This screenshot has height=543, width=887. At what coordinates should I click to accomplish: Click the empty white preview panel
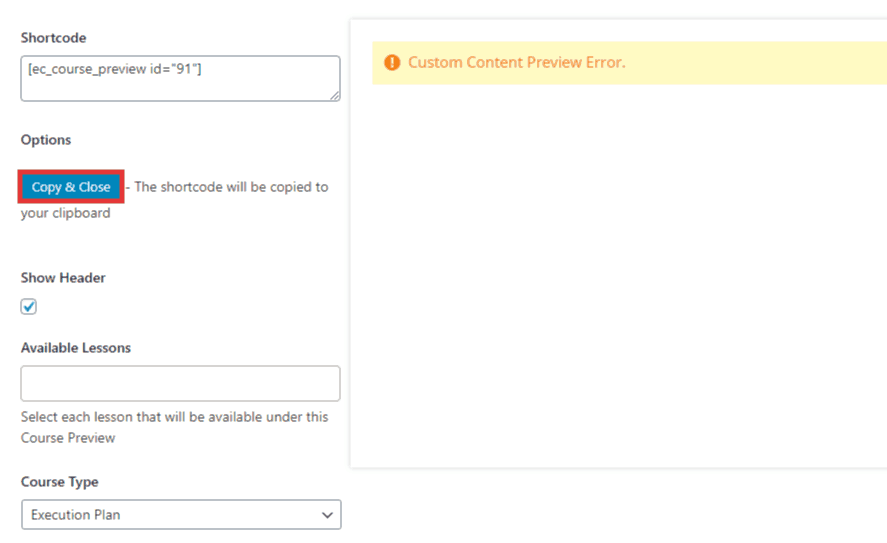pos(618,275)
